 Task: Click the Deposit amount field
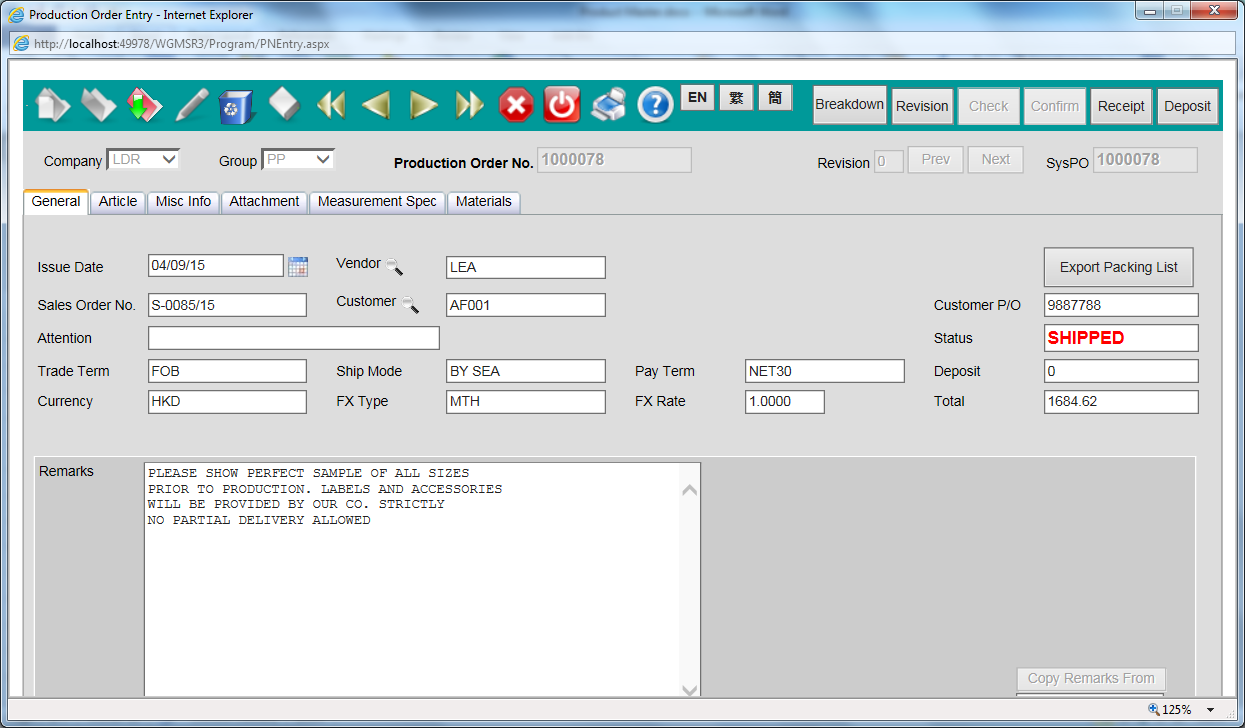point(1121,371)
